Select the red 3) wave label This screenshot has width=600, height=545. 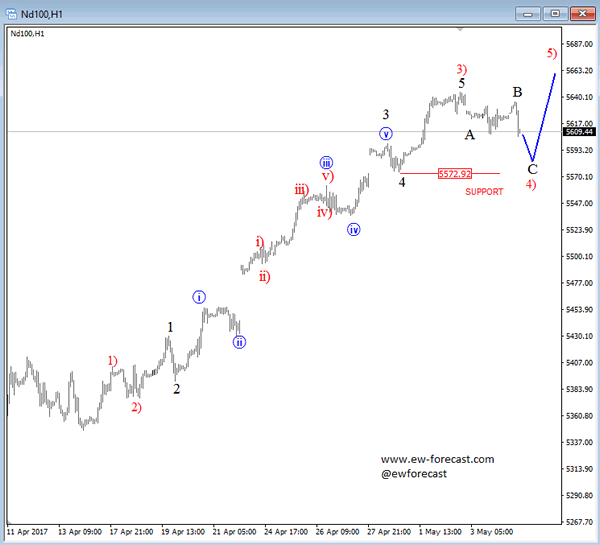[x=461, y=69]
